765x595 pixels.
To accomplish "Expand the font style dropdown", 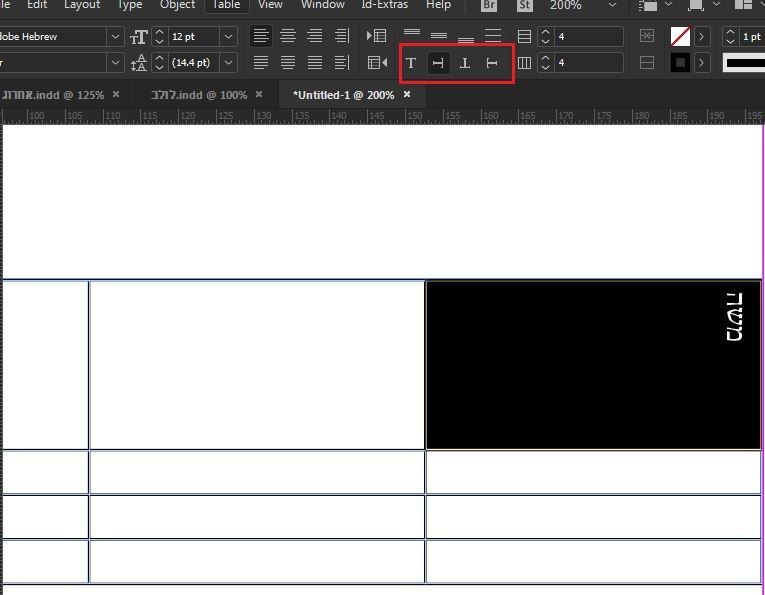I will pyautogui.click(x=115, y=62).
